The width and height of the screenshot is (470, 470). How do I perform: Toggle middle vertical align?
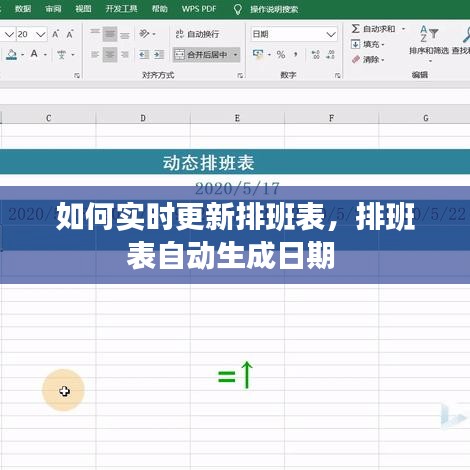(110, 34)
